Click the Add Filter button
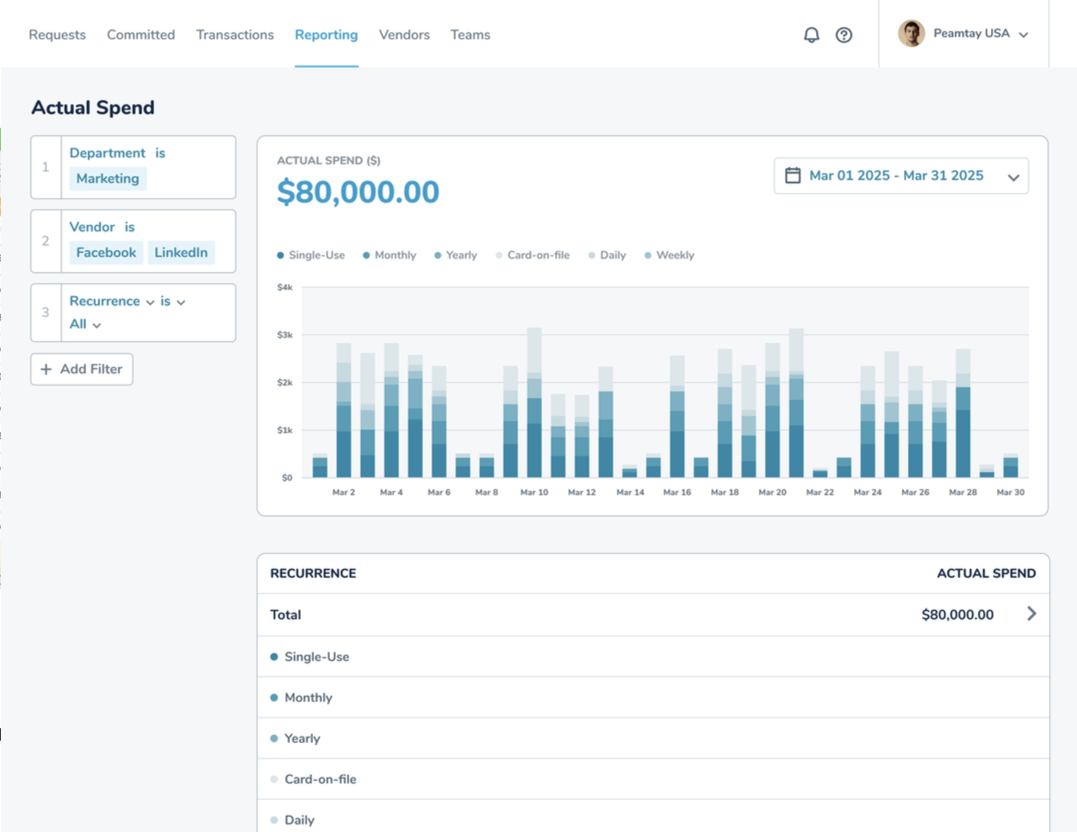The image size is (1077, 832). 82,370
